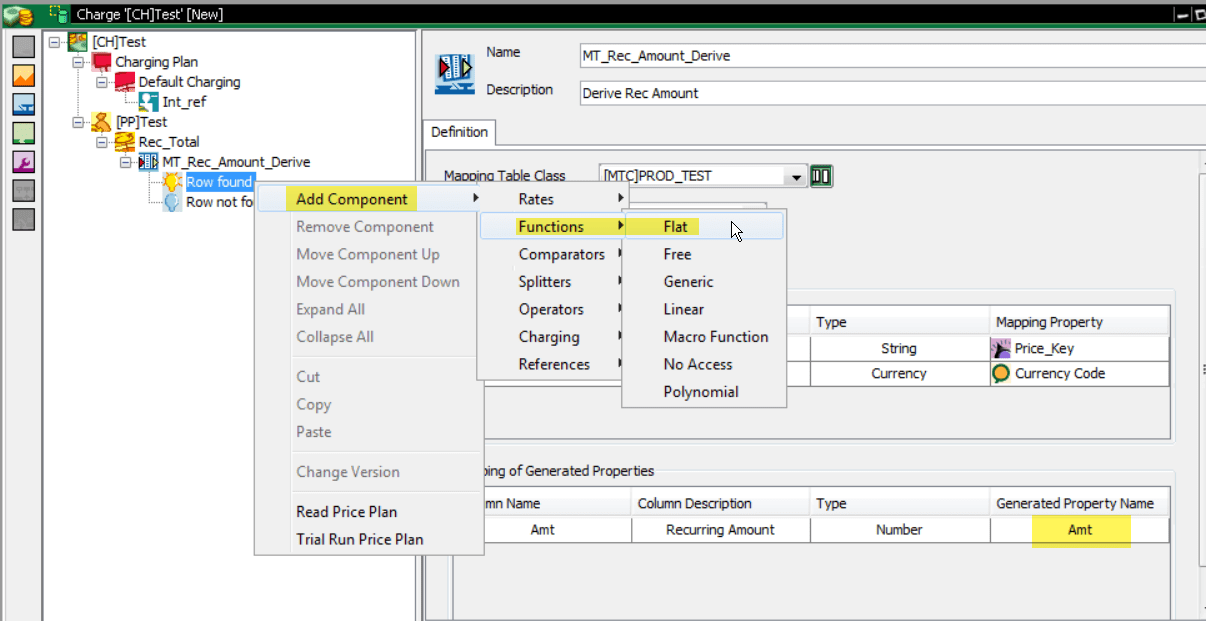The width and height of the screenshot is (1206, 621).
Task: Open the Splitters submenu
Action: tap(553, 282)
